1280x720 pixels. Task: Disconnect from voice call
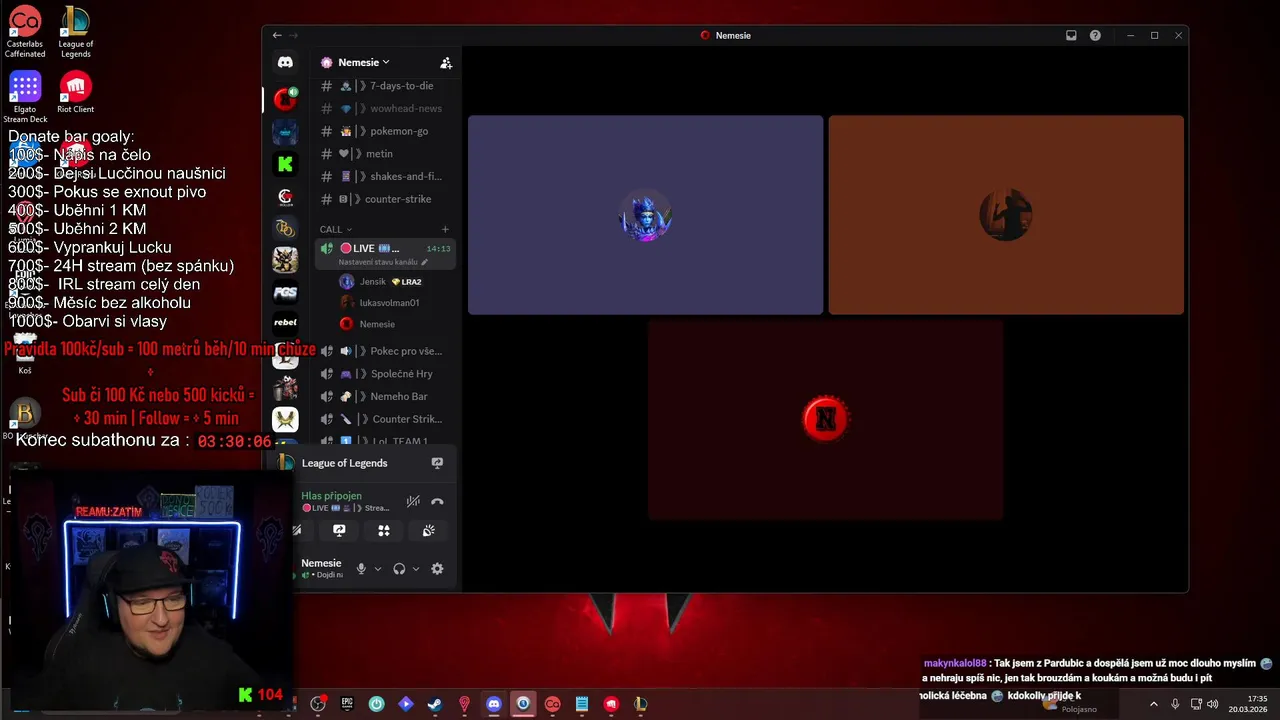[437, 501]
